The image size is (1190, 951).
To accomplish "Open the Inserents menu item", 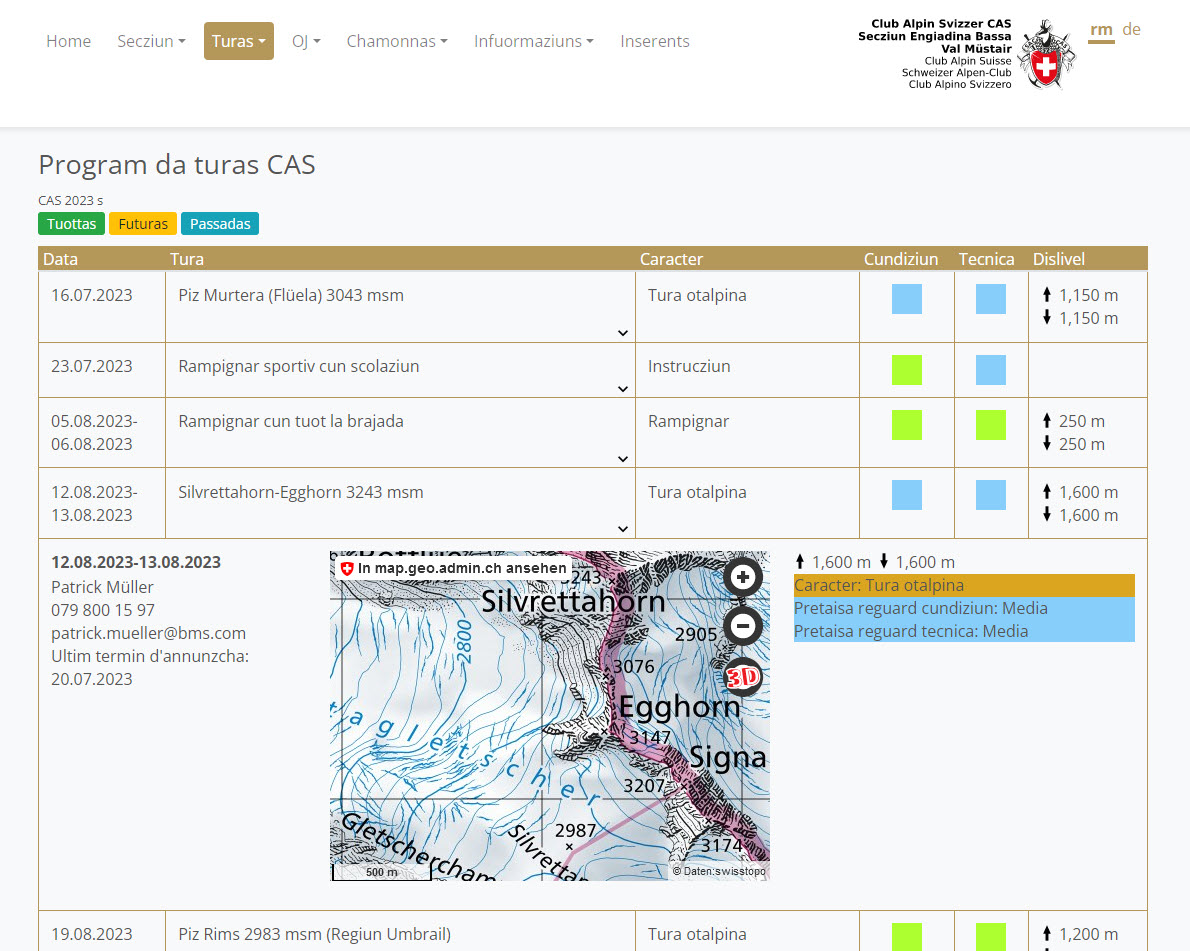I will [654, 41].
